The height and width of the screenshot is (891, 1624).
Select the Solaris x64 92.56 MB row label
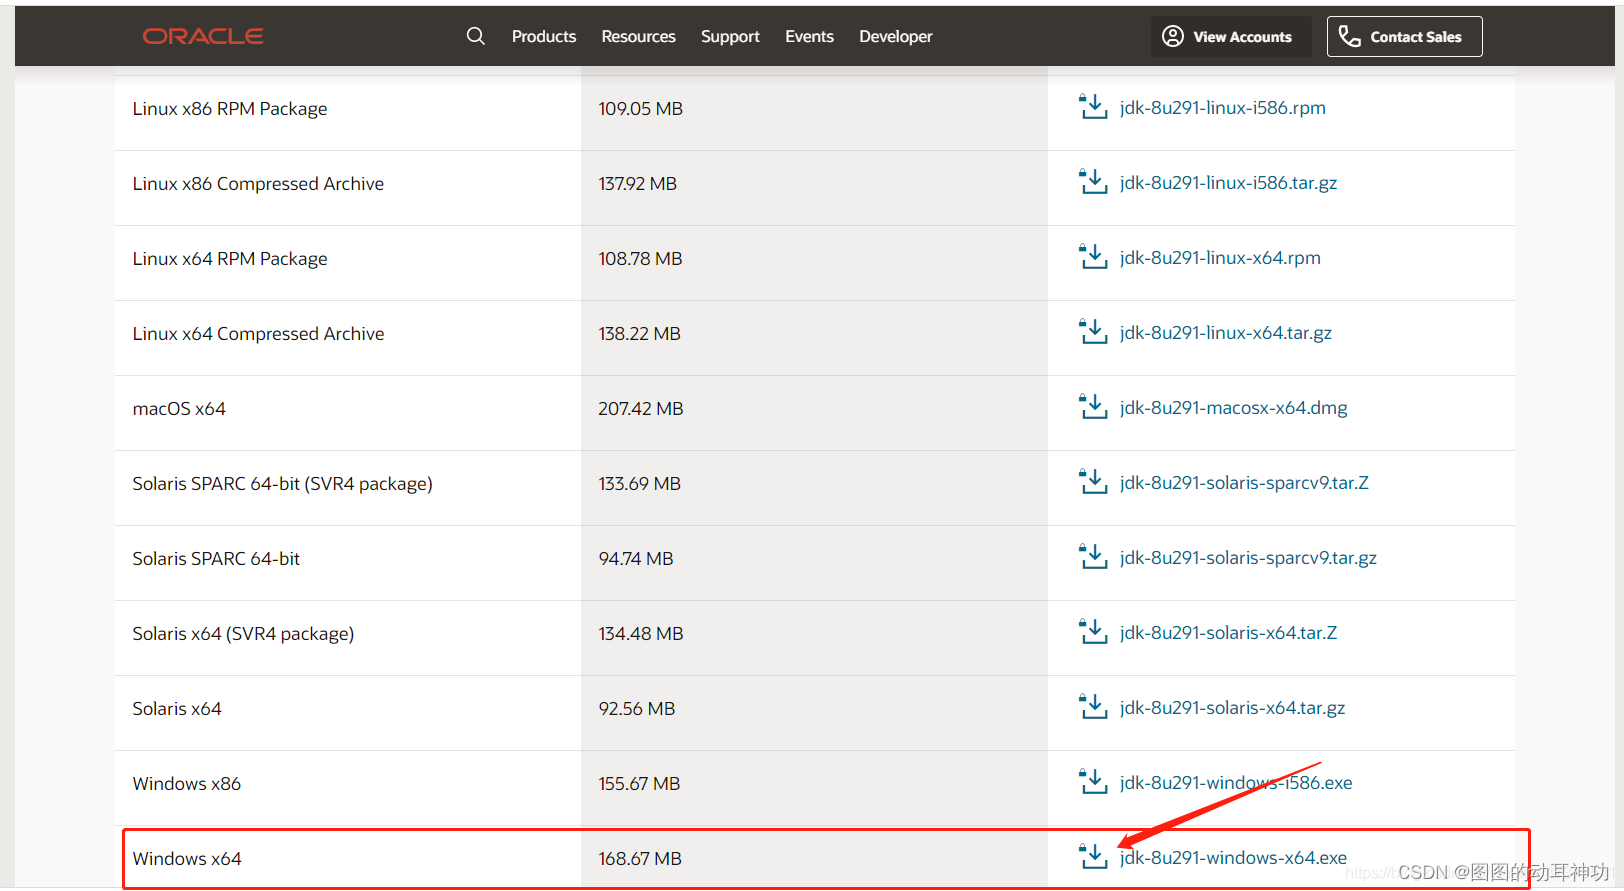[x=177, y=709]
